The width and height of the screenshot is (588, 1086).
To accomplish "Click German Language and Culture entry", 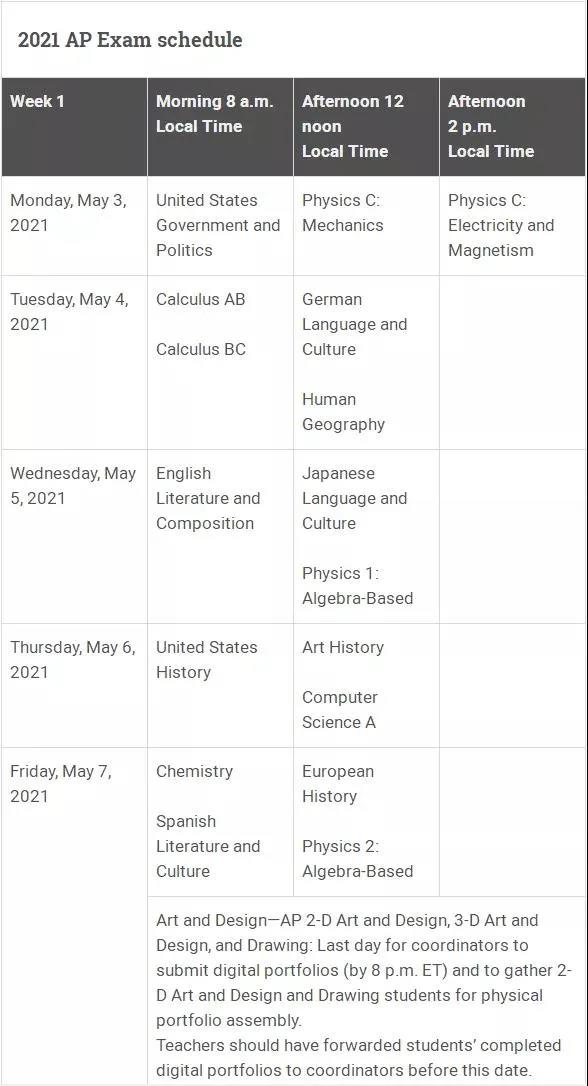I will [x=355, y=324].
